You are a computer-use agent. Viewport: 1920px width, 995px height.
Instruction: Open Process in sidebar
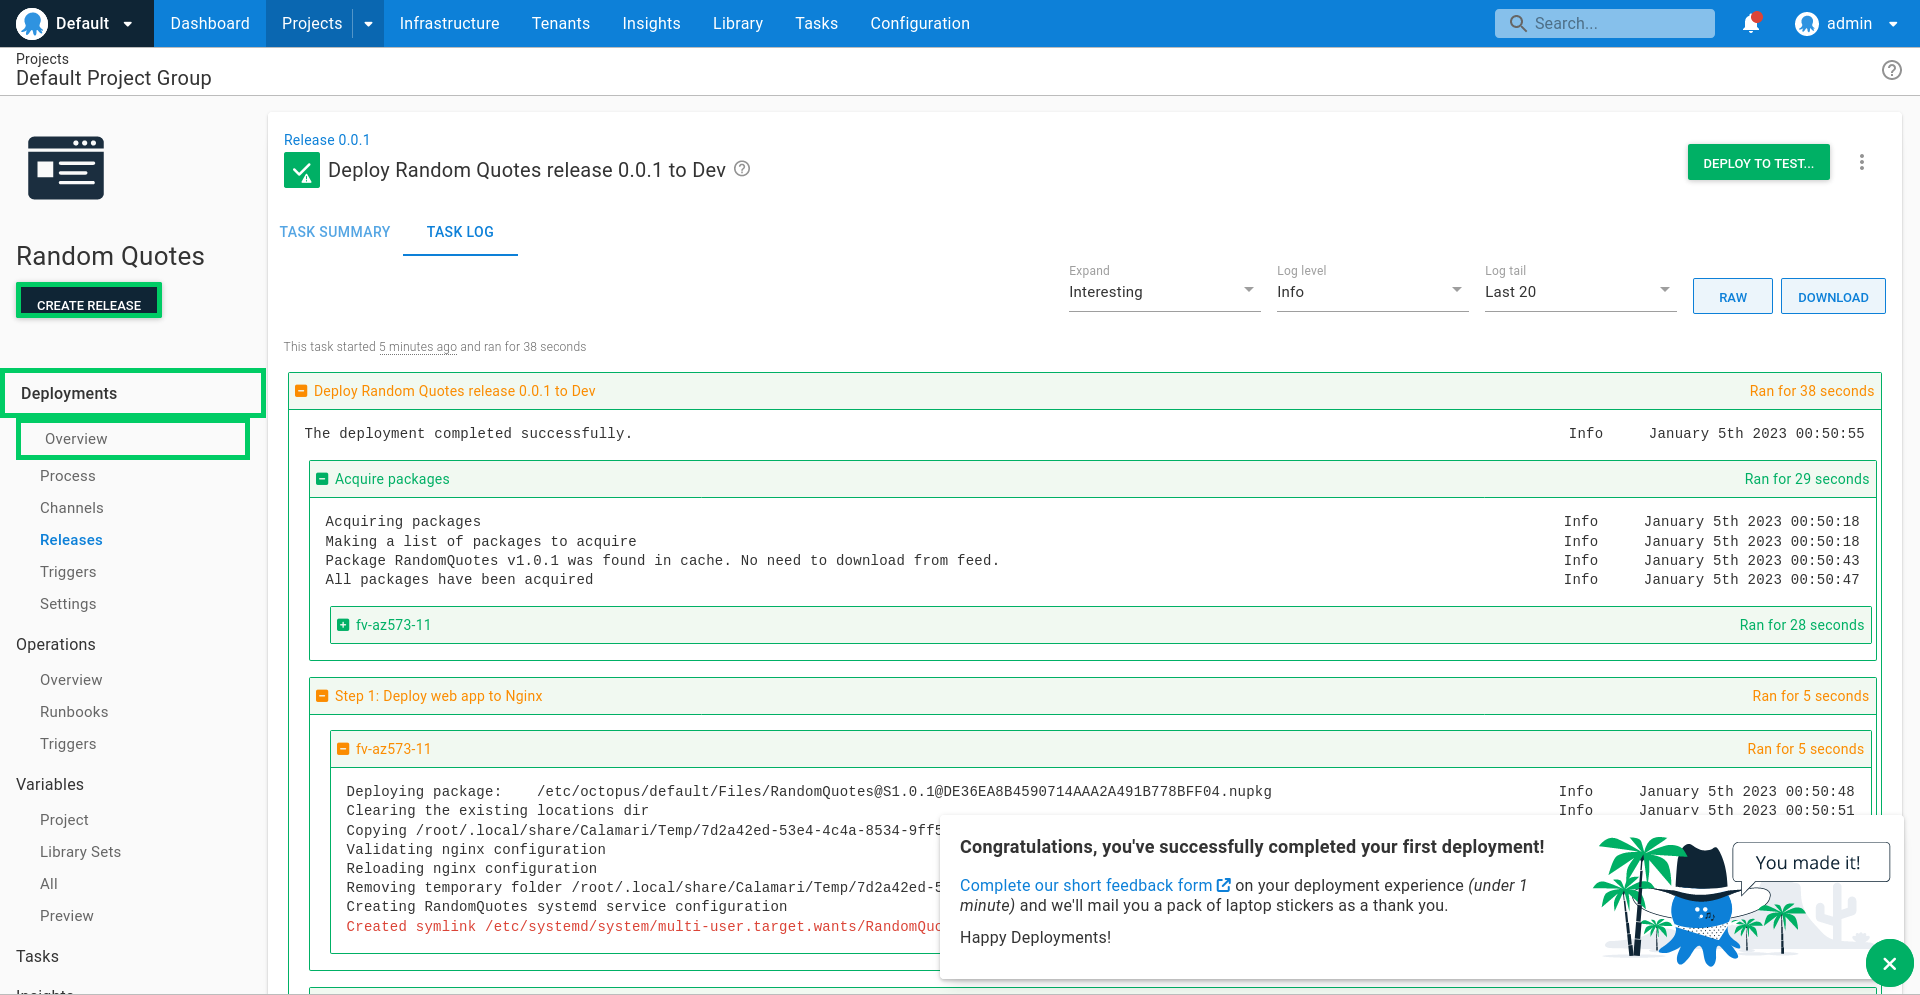click(x=68, y=476)
